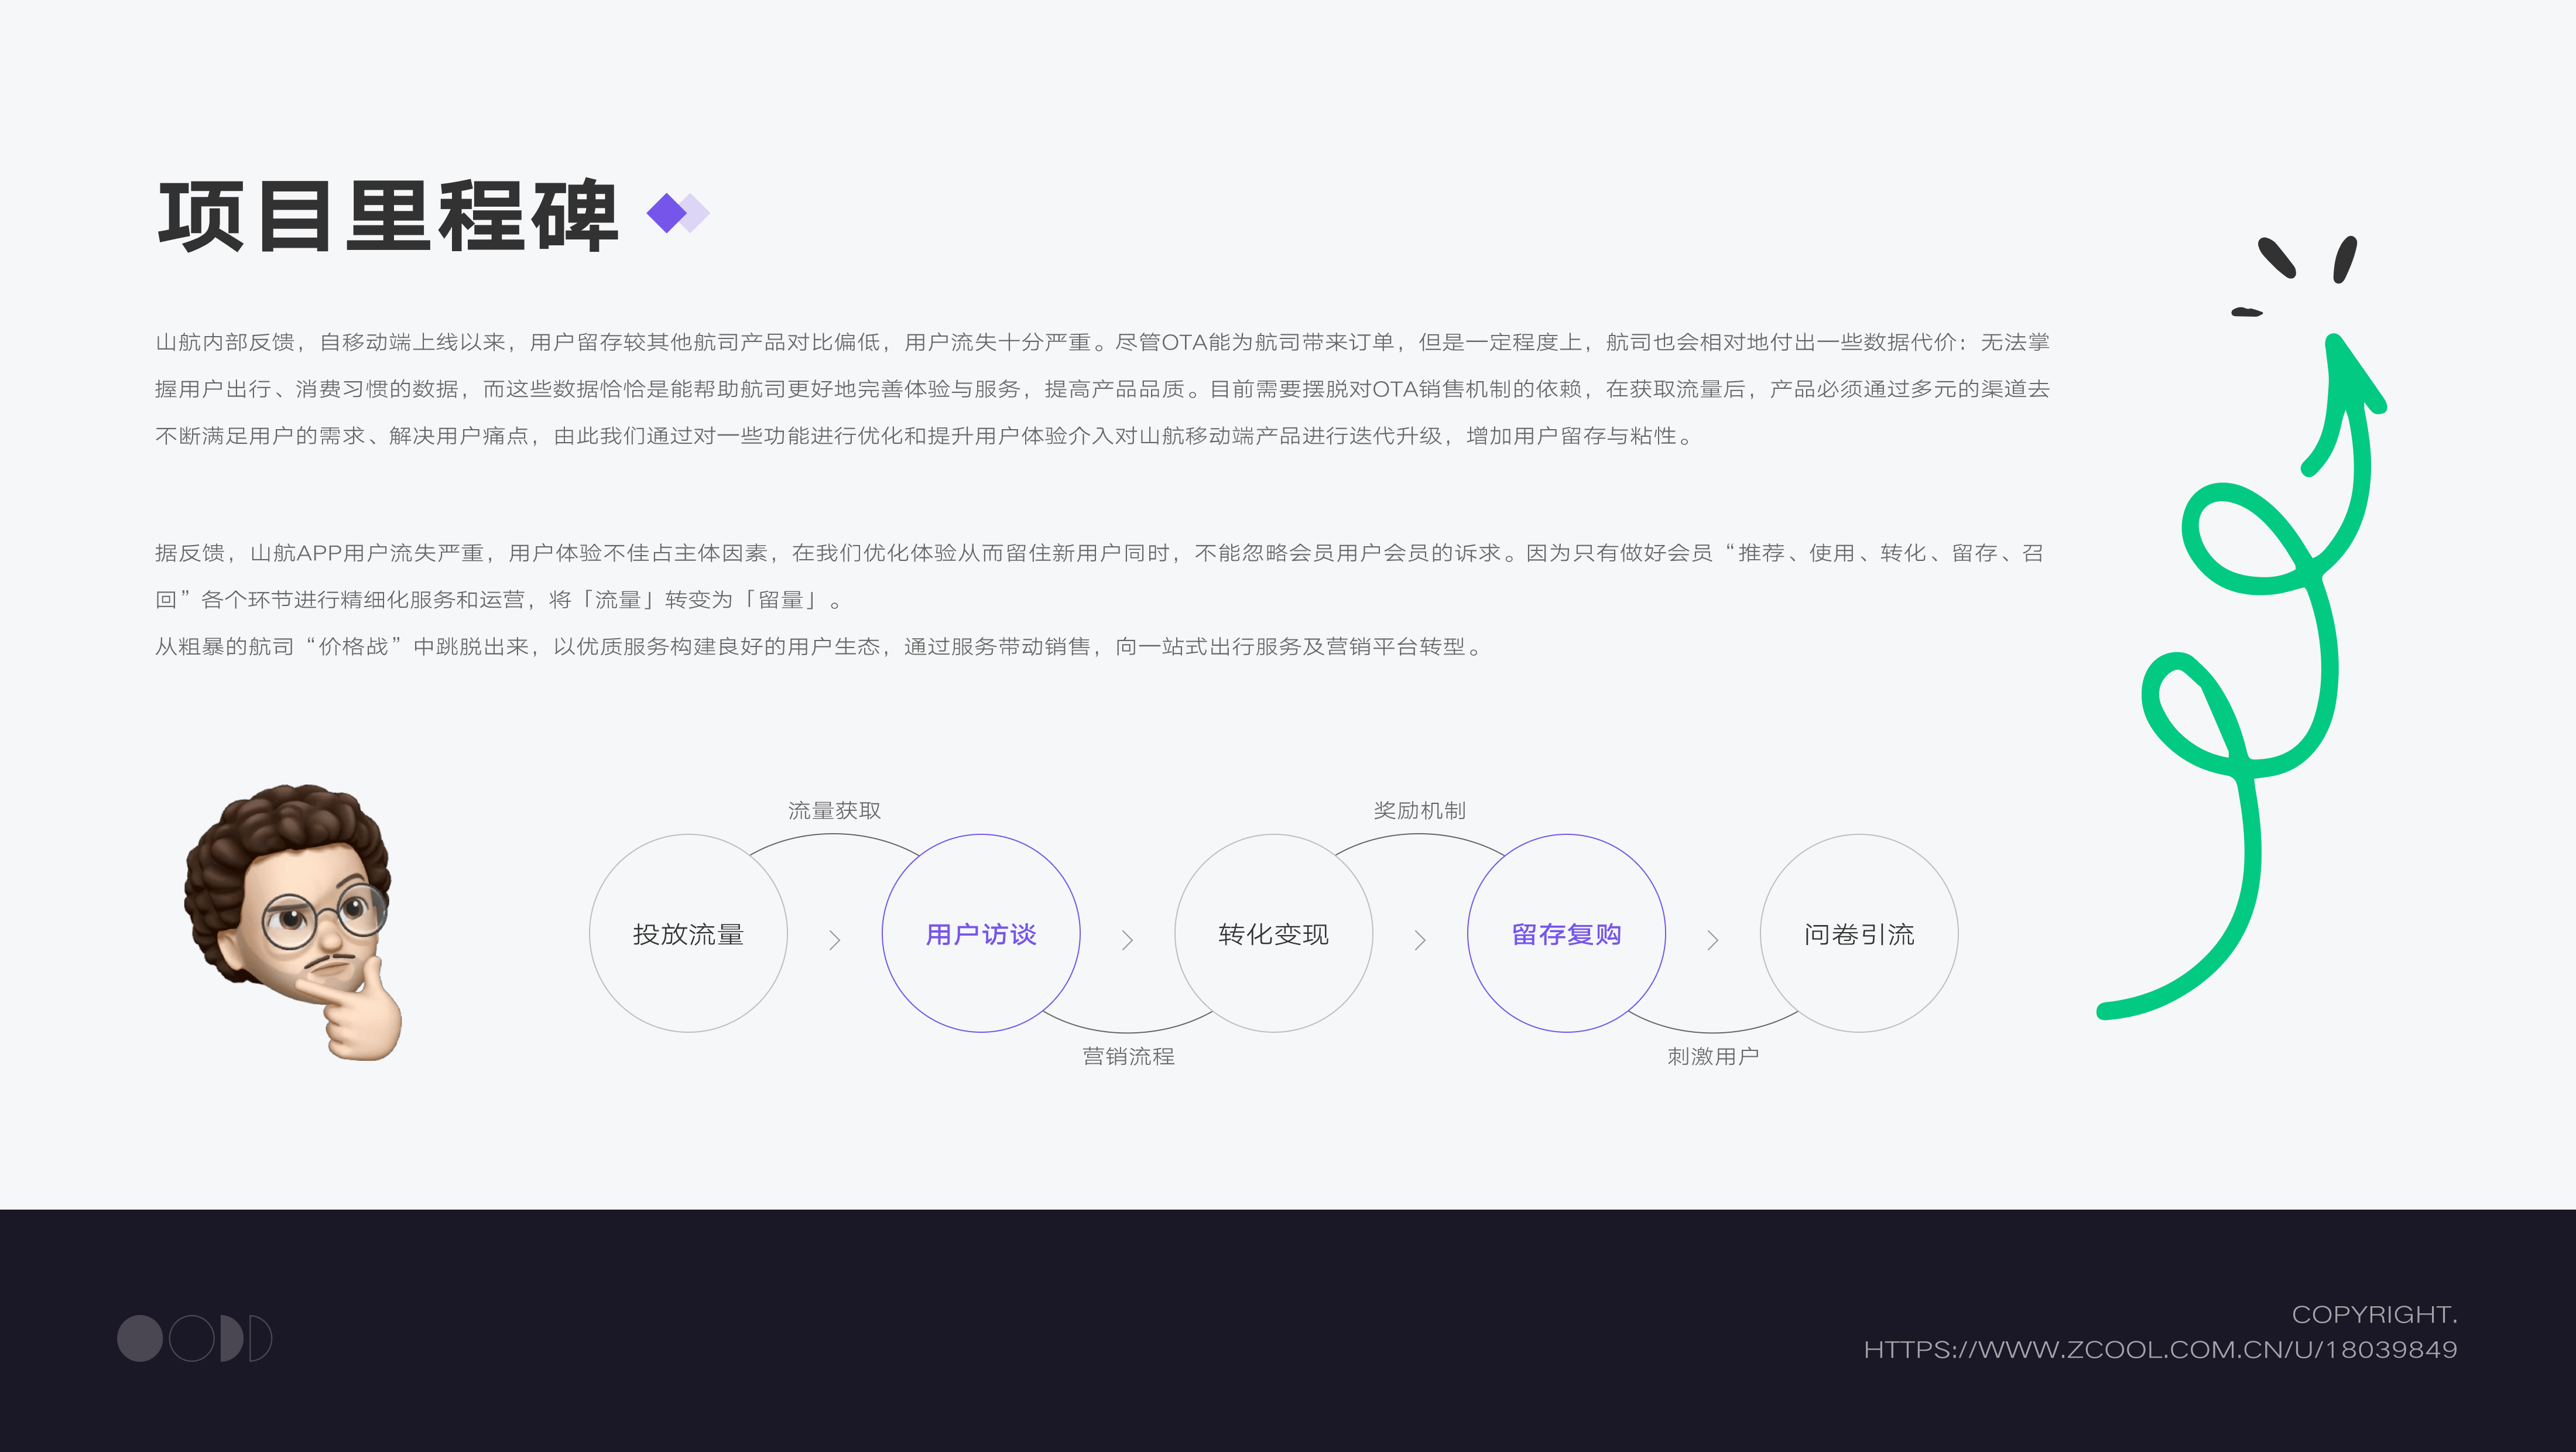The height and width of the screenshot is (1452, 2576).
Task: Click the 营销流程 label
Action: click(x=1128, y=1056)
